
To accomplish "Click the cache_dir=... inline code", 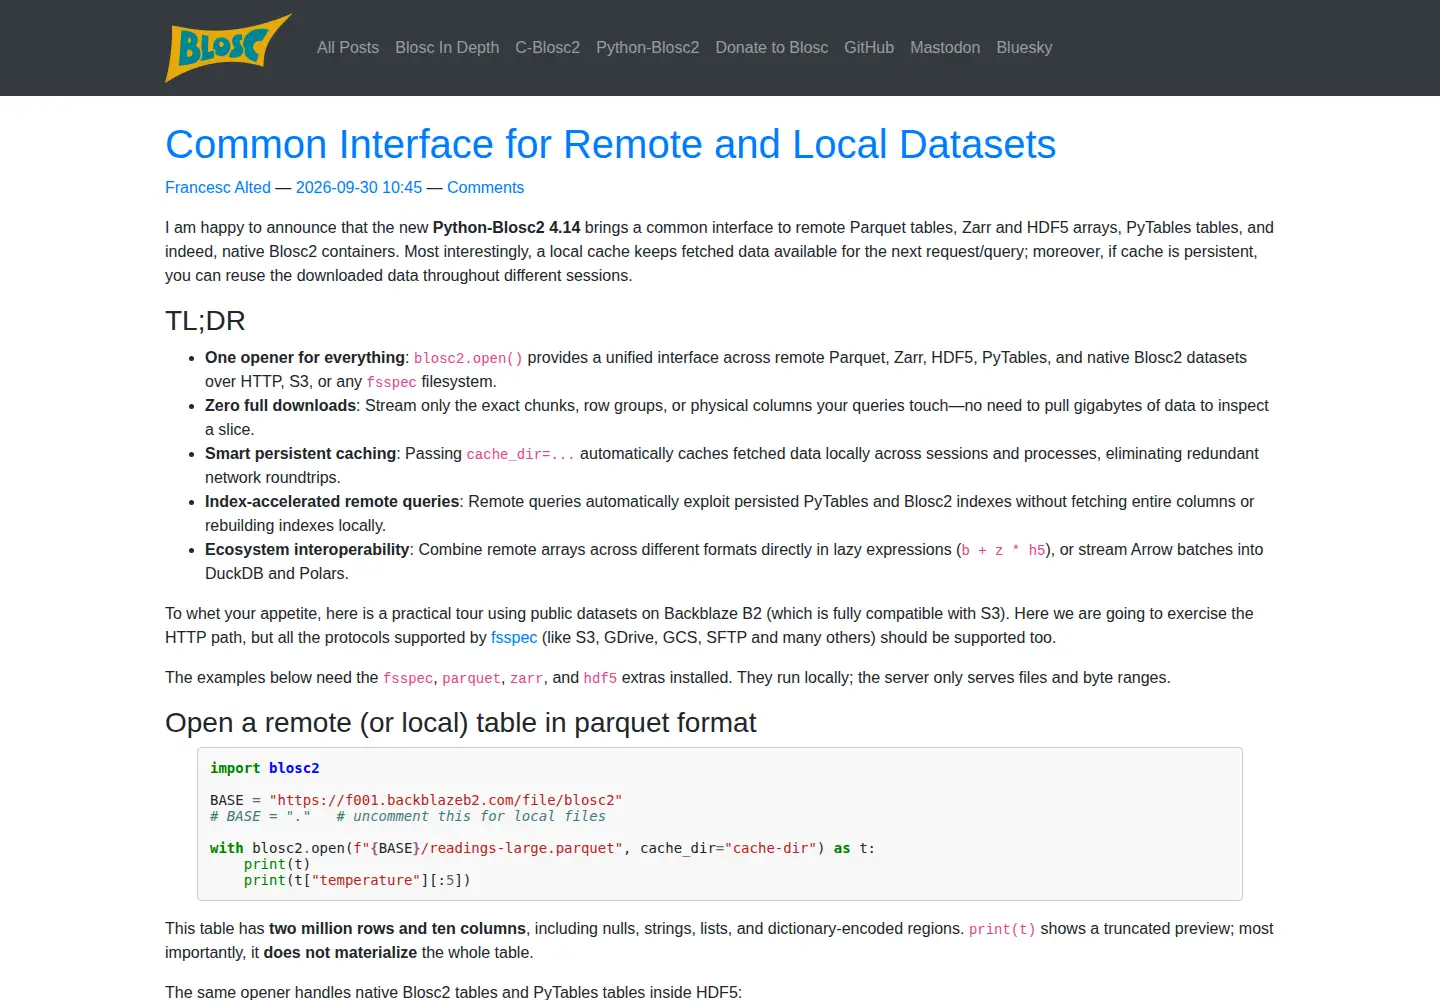I will click(521, 454).
